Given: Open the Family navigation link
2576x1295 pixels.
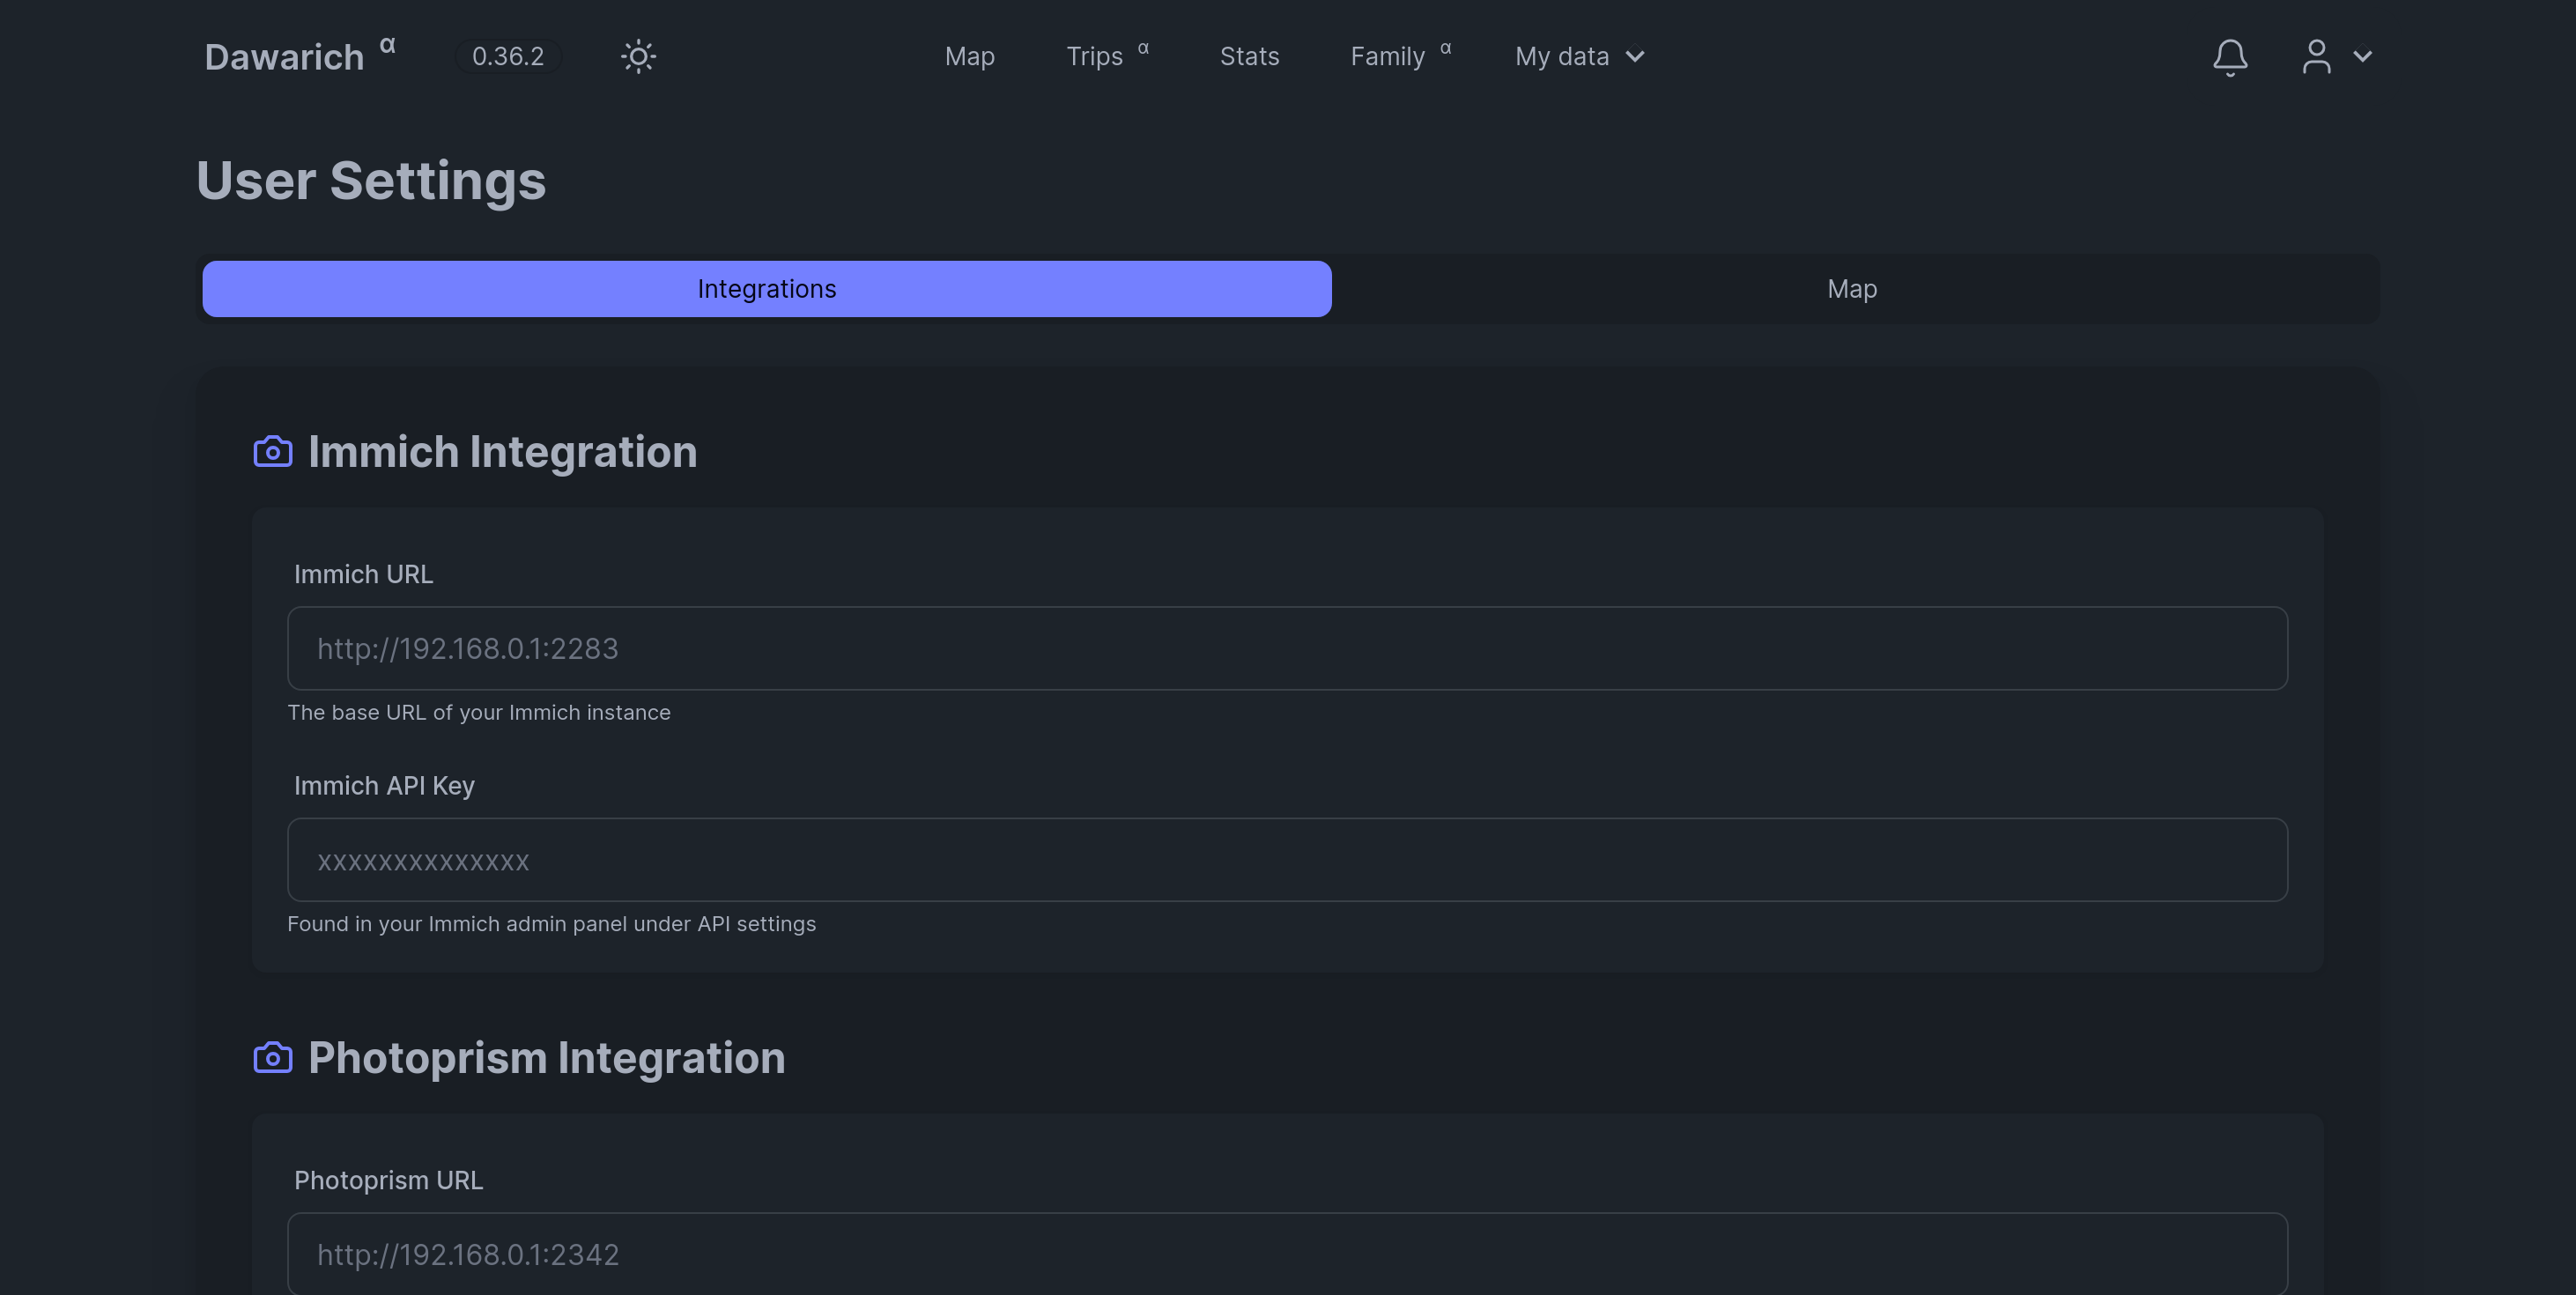Looking at the screenshot, I should coord(1387,57).
